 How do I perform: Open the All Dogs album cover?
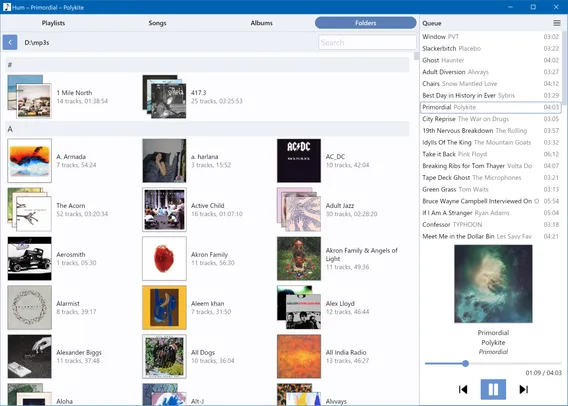tap(164, 356)
